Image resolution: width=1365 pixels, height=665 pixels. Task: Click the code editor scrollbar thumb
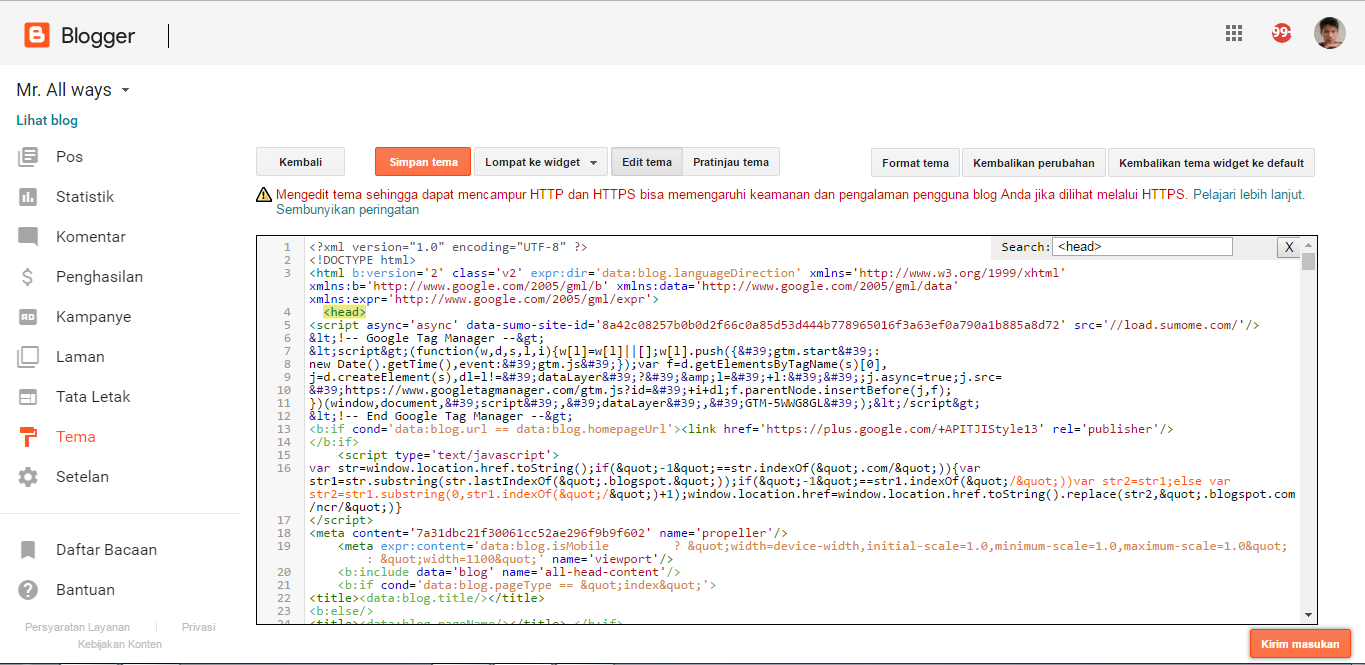pos(1308,262)
